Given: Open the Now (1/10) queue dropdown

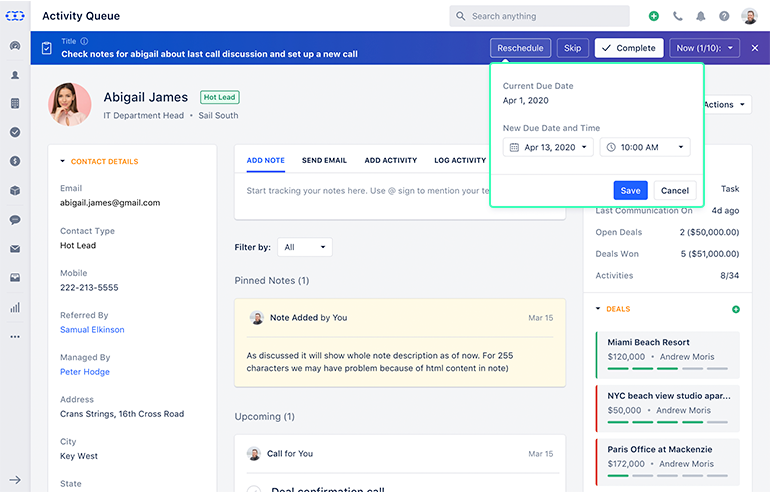Looking at the screenshot, I should pyautogui.click(x=704, y=48).
